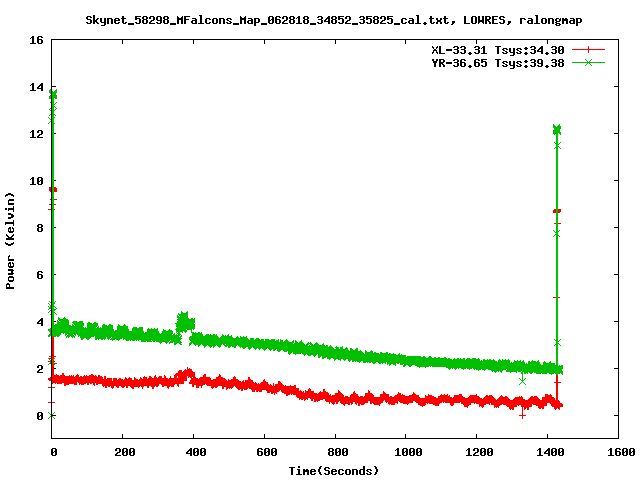This screenshot has height=480, width=640.
Task: Click the y-axis tick label 8
Action: [x=40, y=228]
